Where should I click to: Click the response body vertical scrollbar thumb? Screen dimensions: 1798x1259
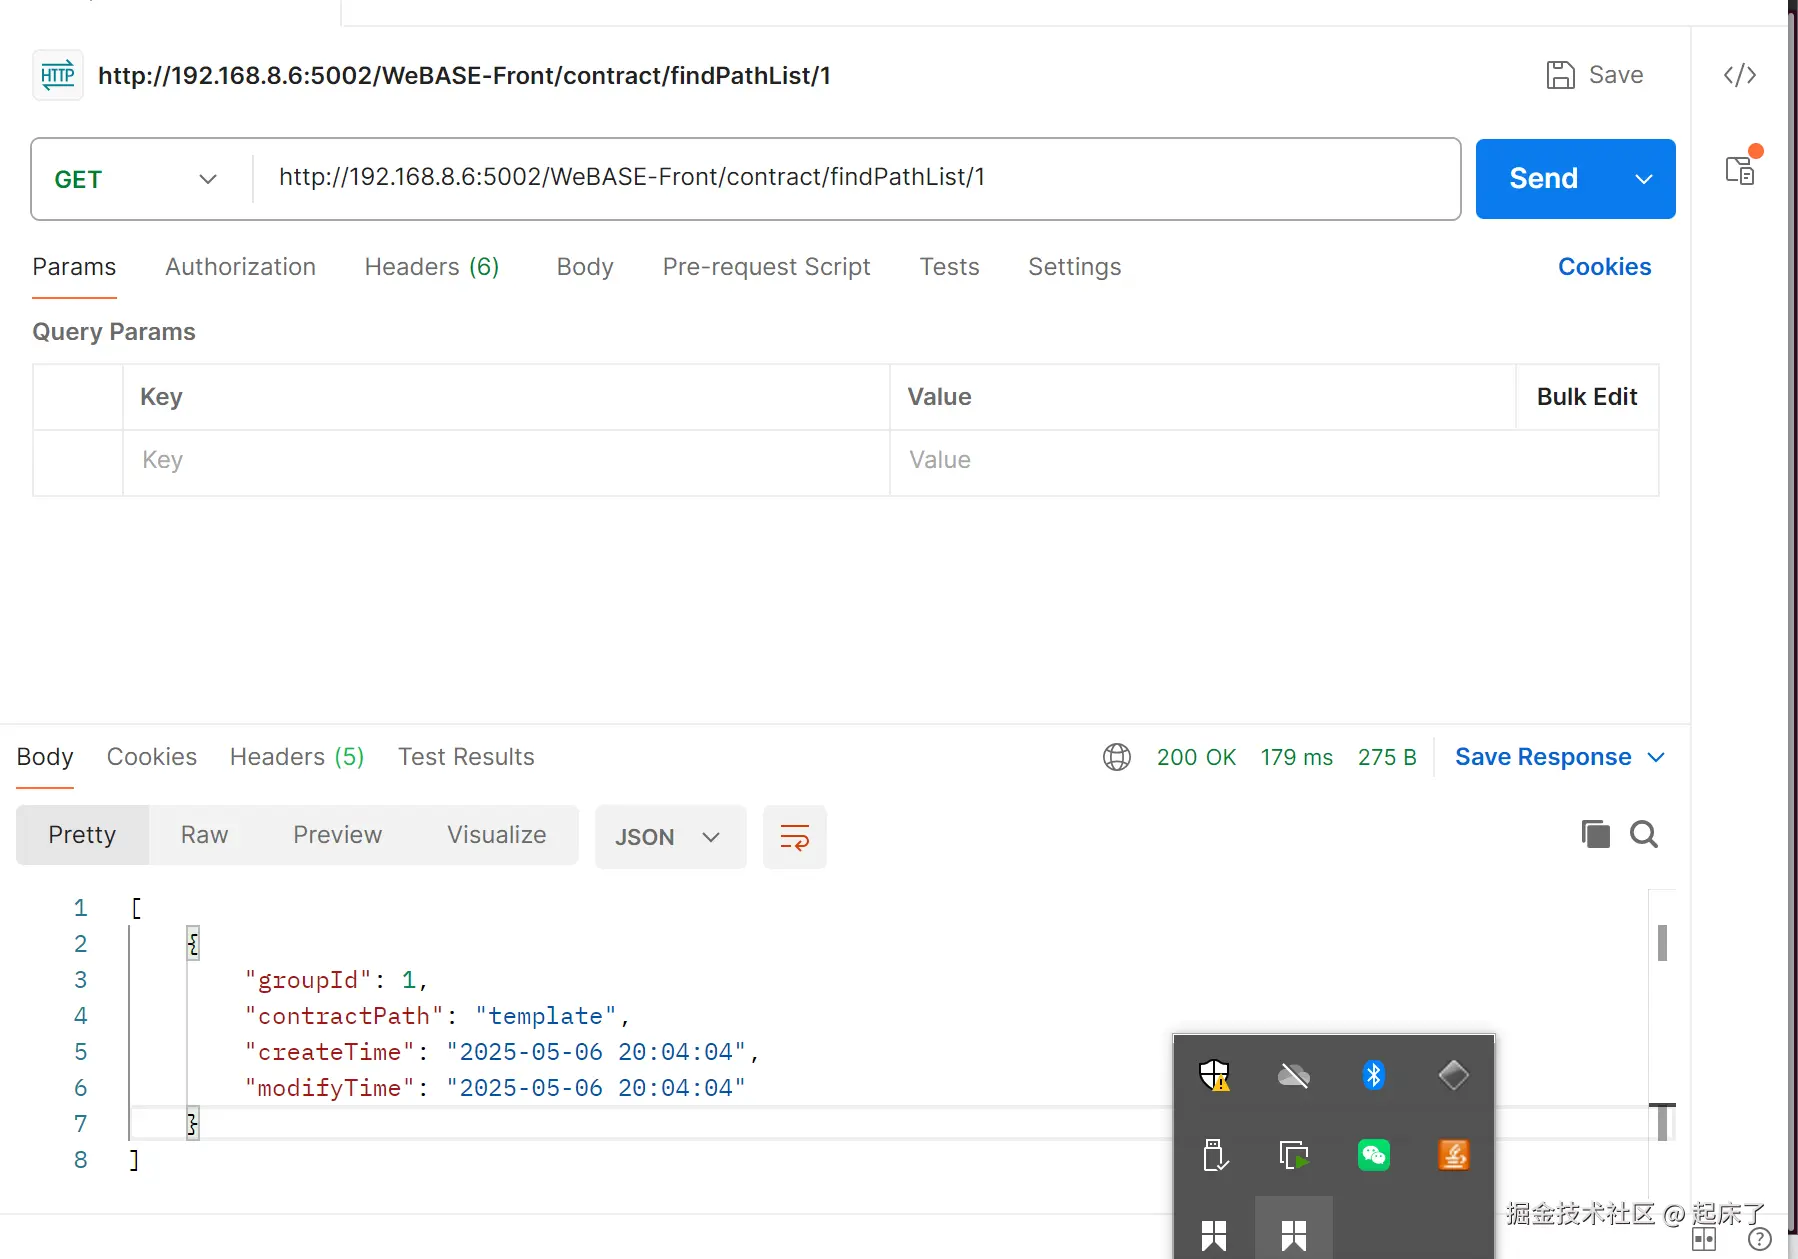click(1662, 943)
